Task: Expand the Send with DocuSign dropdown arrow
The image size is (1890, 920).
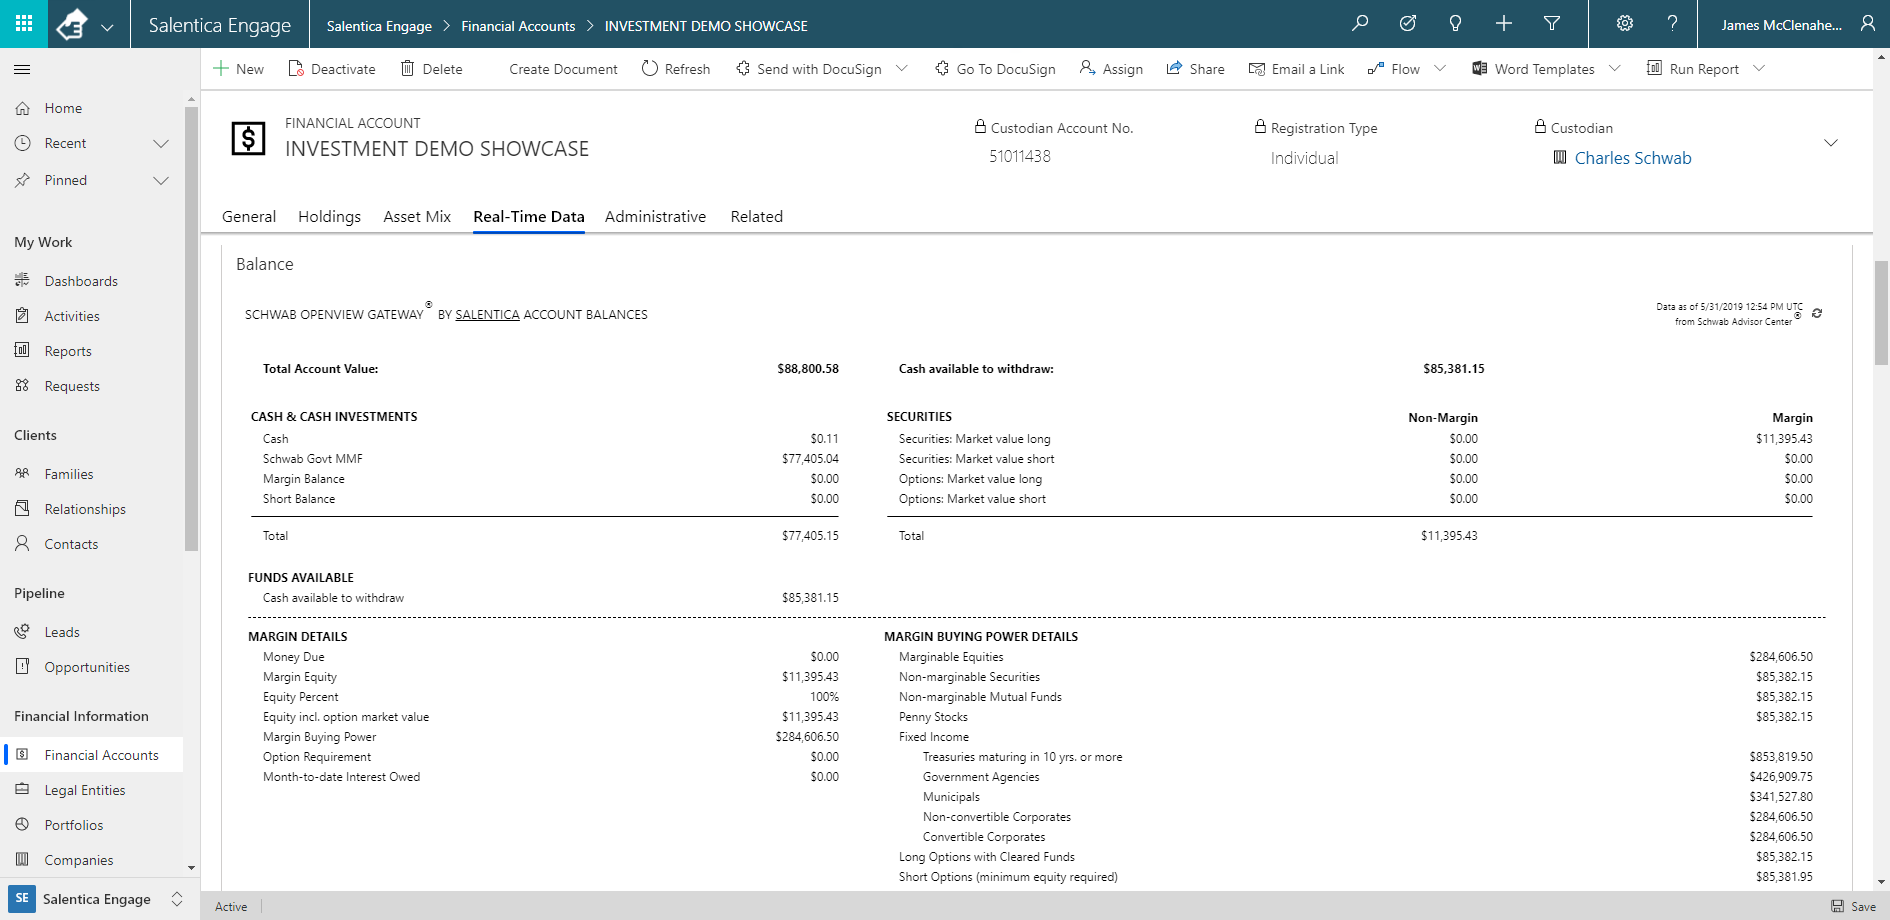Action: 902,69
